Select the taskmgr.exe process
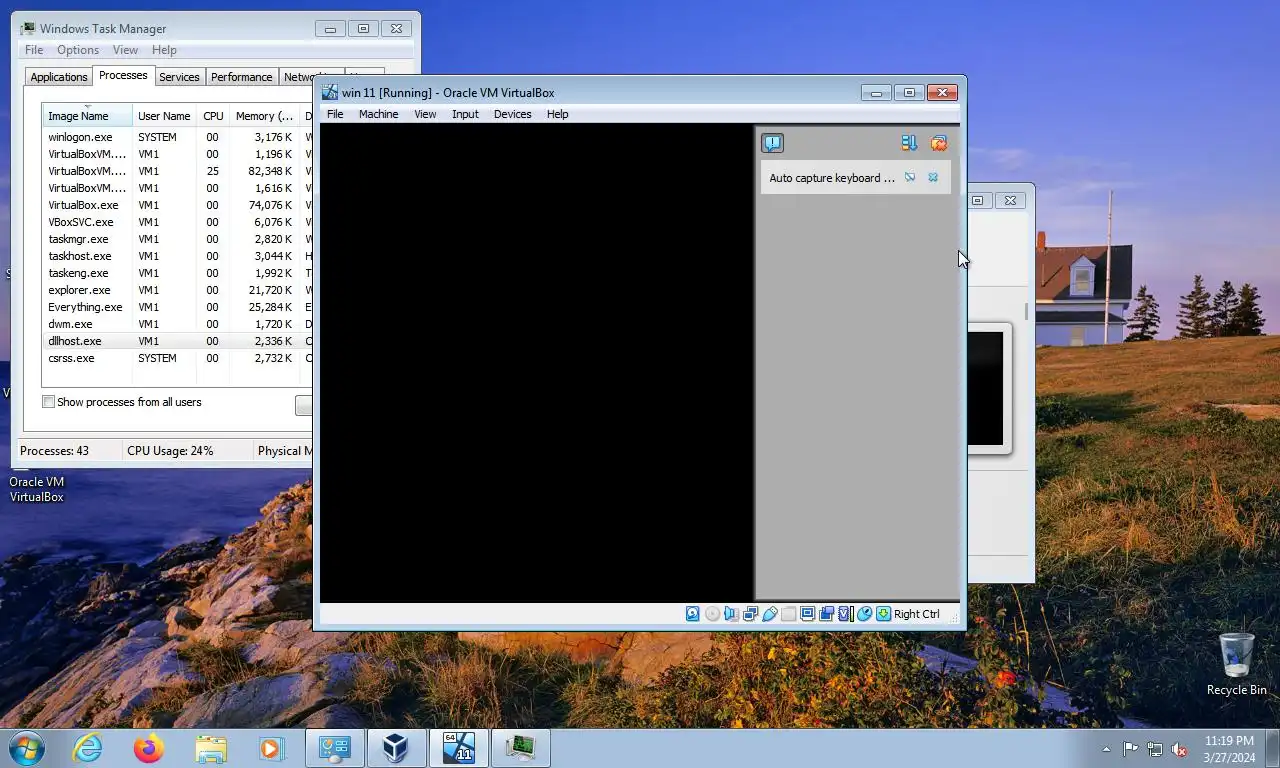 (176, 239)
